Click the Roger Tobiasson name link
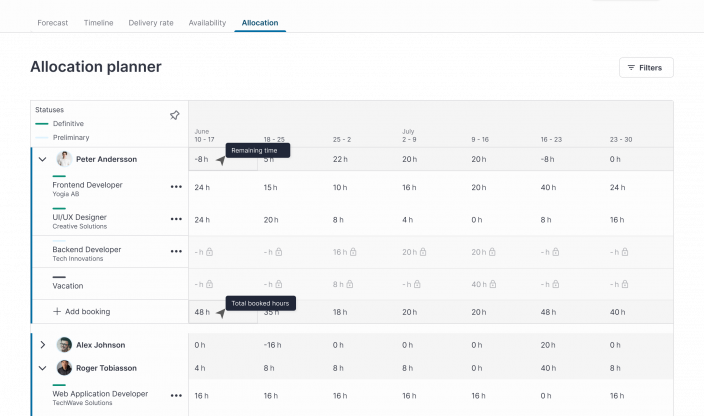 106,368
